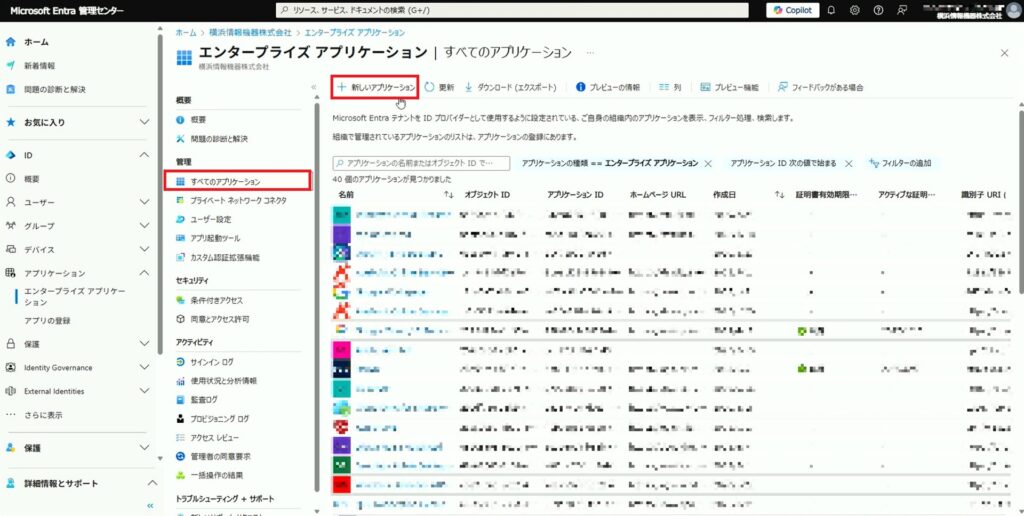Open the ellipsis more options next to title
The width and height of the screenshot is (1024, 516).
(590, 53)
